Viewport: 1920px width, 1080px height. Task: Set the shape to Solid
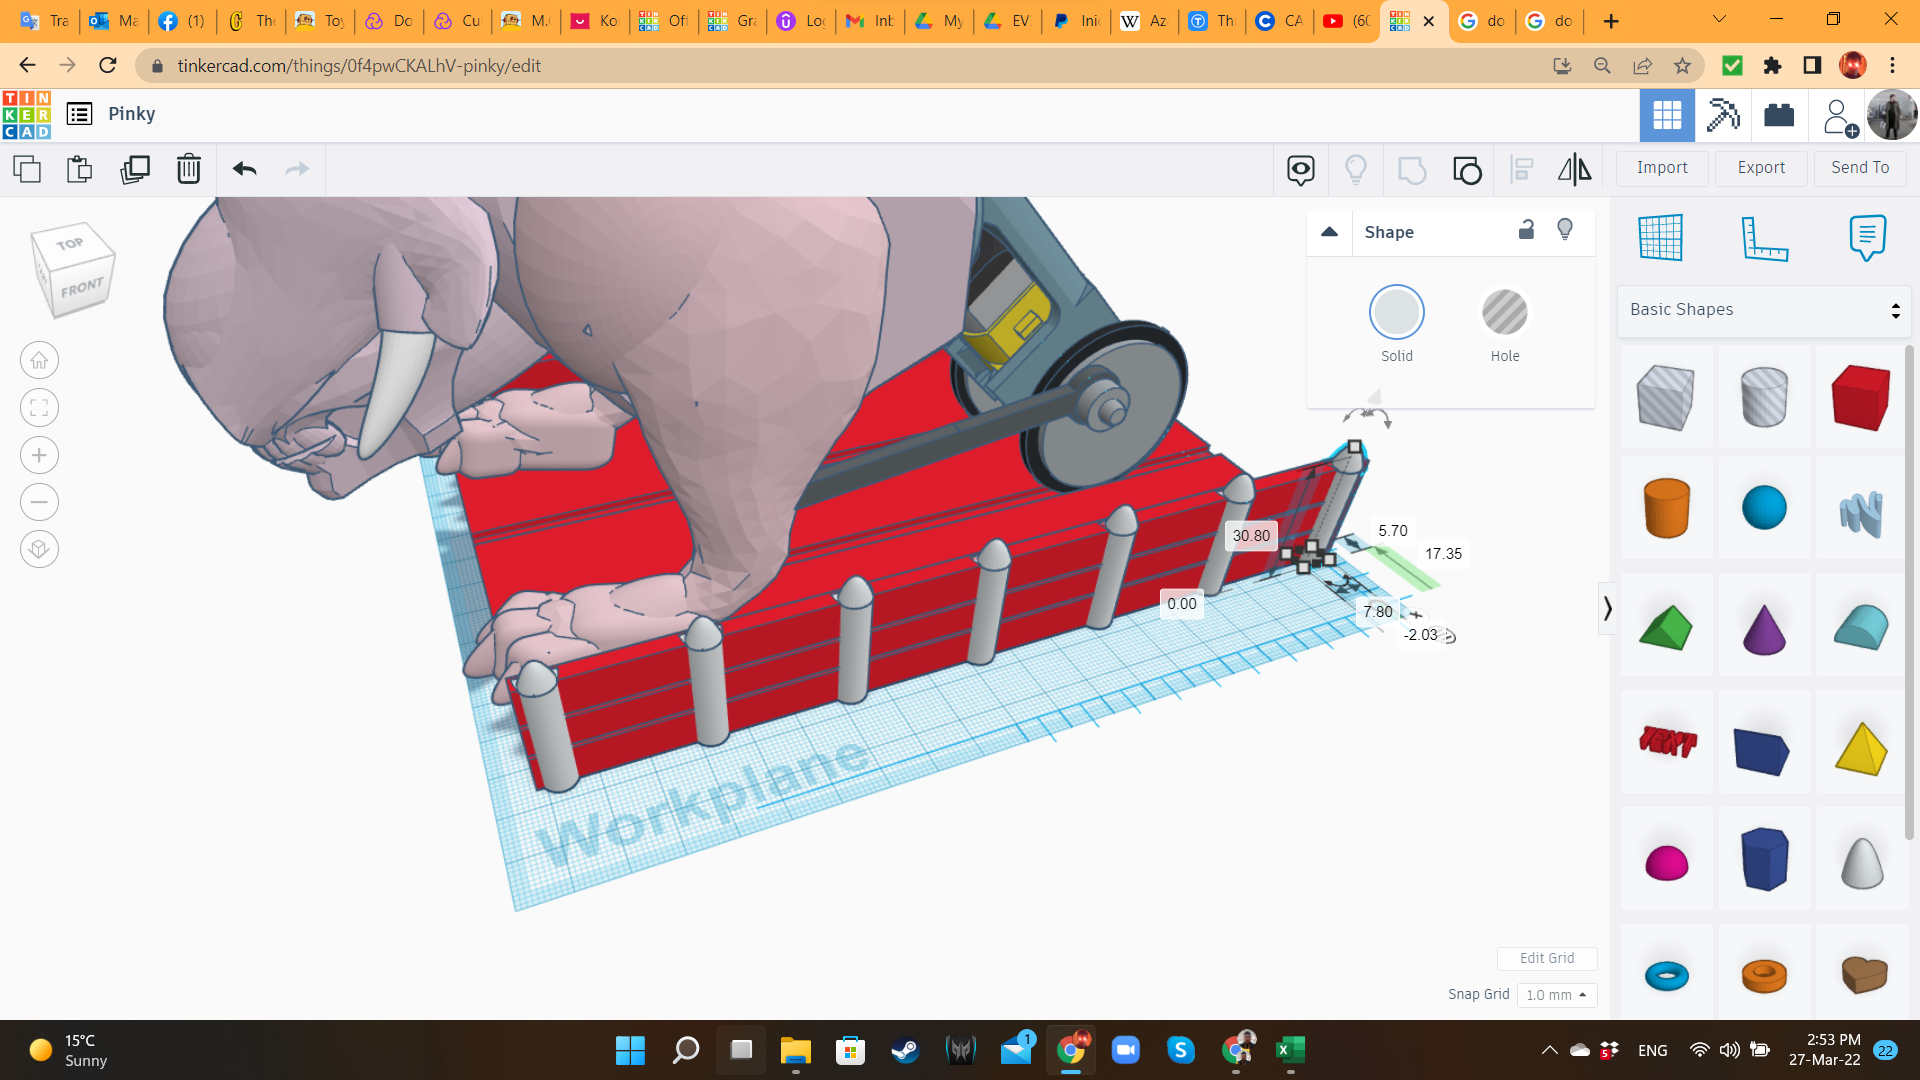tap(1396, 313)
